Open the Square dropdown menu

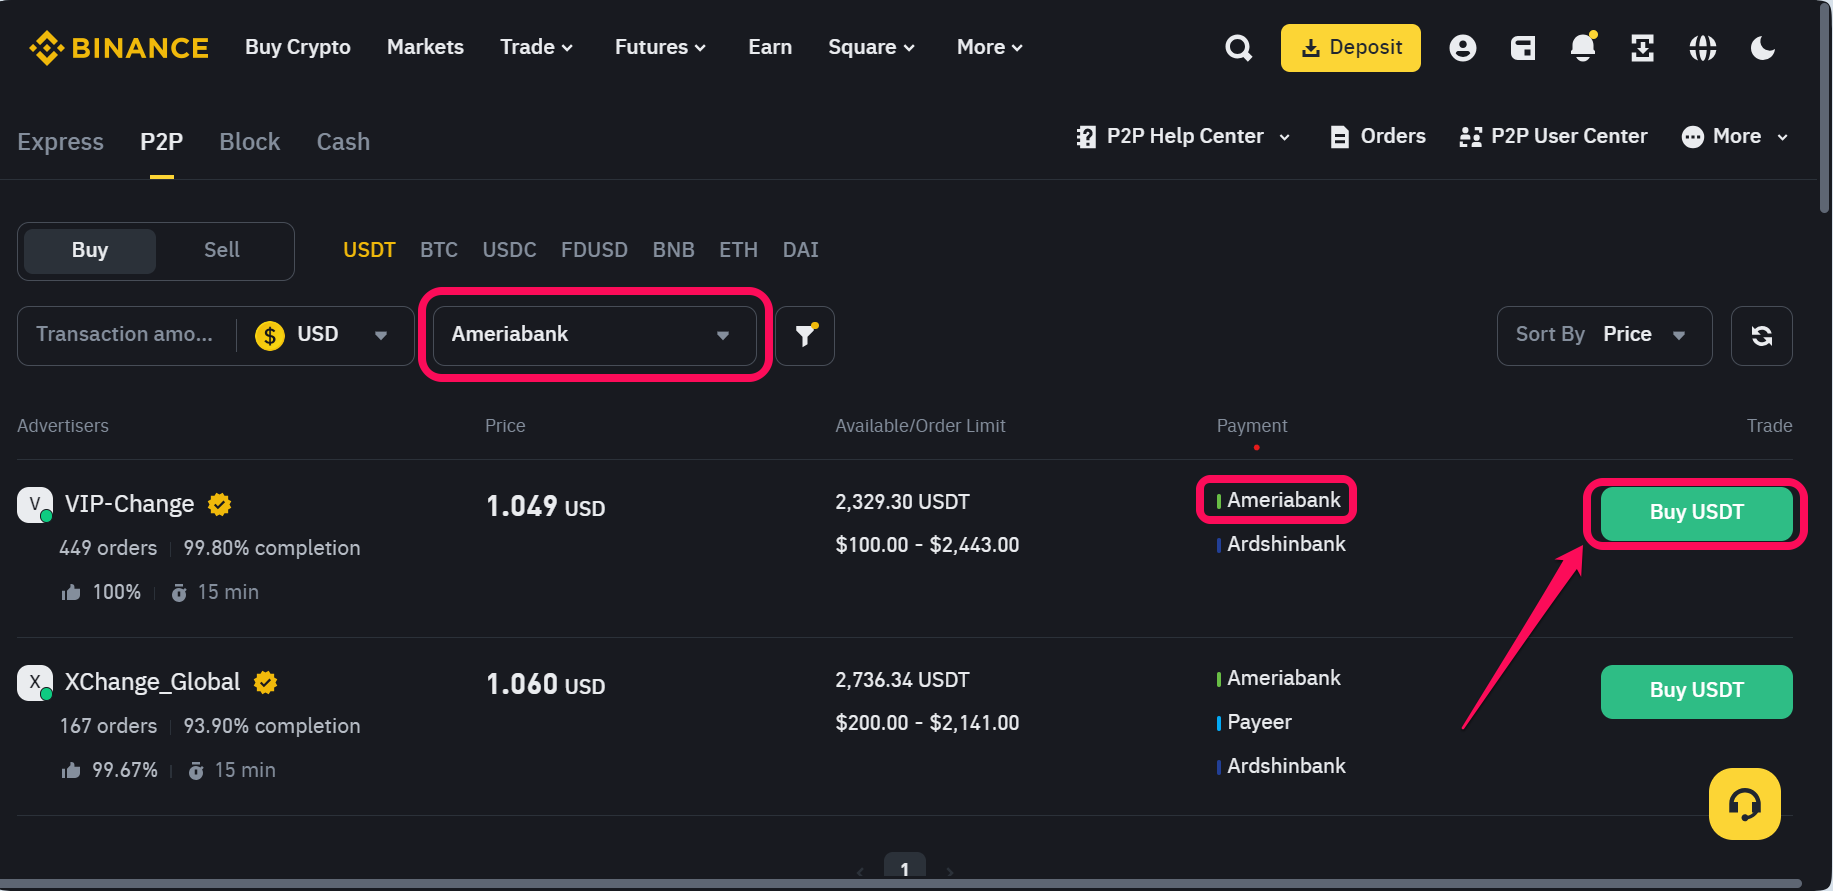871,47
